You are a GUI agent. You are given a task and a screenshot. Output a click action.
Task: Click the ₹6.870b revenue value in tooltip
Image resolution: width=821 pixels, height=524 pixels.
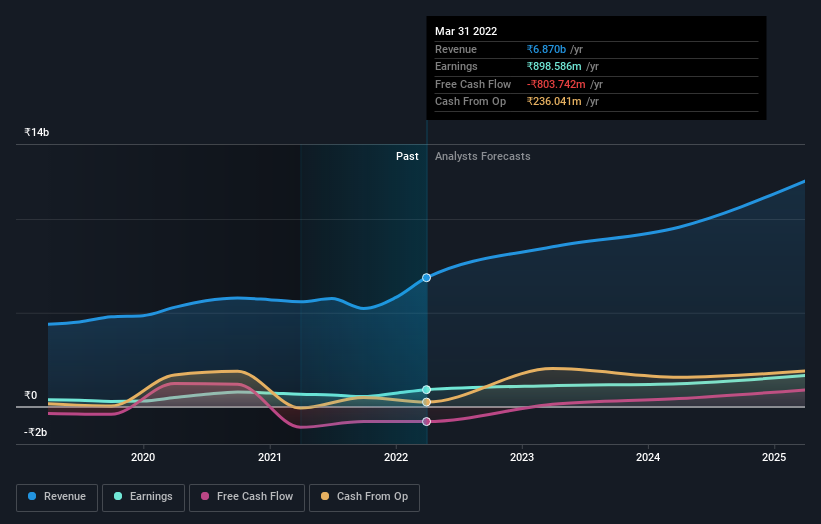[546, 49]
